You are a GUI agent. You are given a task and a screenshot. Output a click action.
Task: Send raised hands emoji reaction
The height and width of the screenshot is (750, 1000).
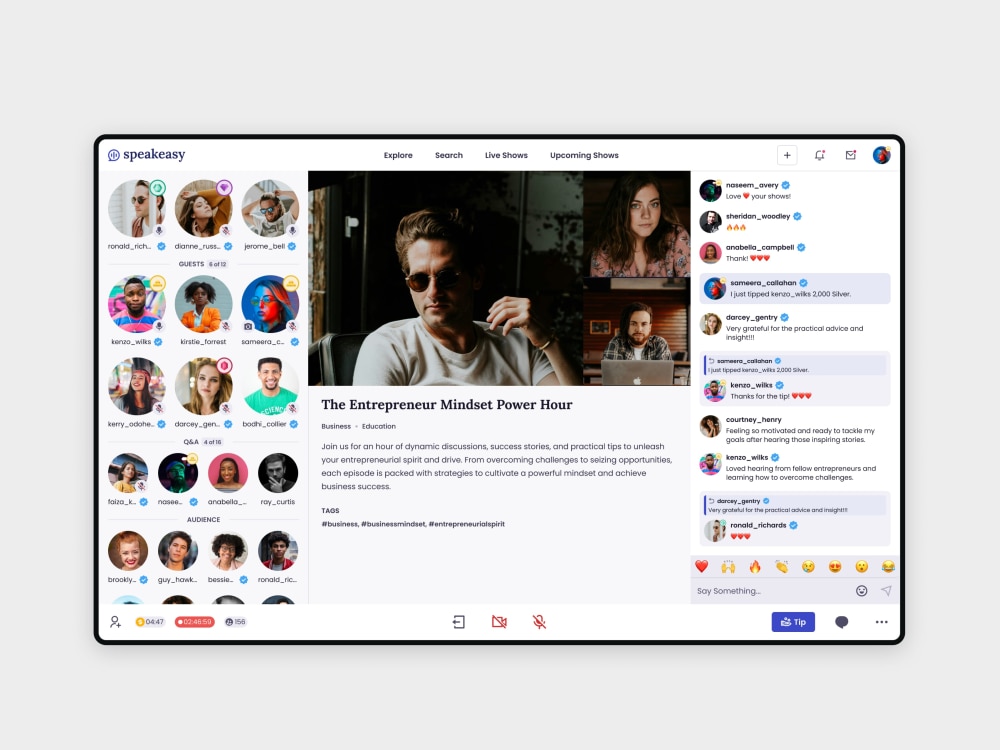728,566
